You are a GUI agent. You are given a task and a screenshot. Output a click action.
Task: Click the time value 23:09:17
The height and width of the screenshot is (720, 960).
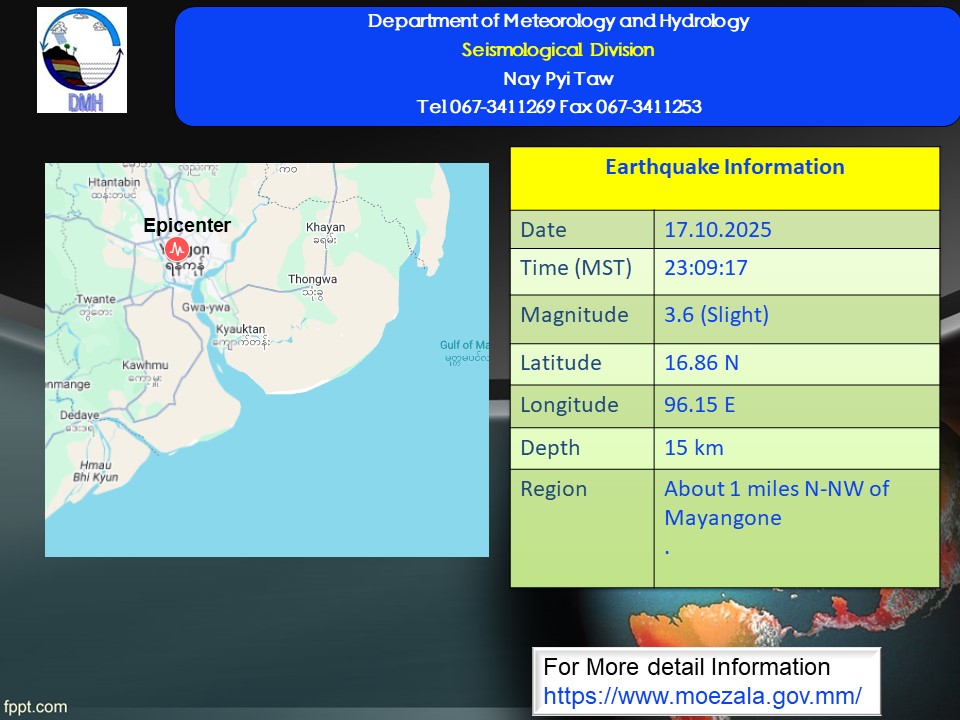pyautogui.click(x=706, y=269)
